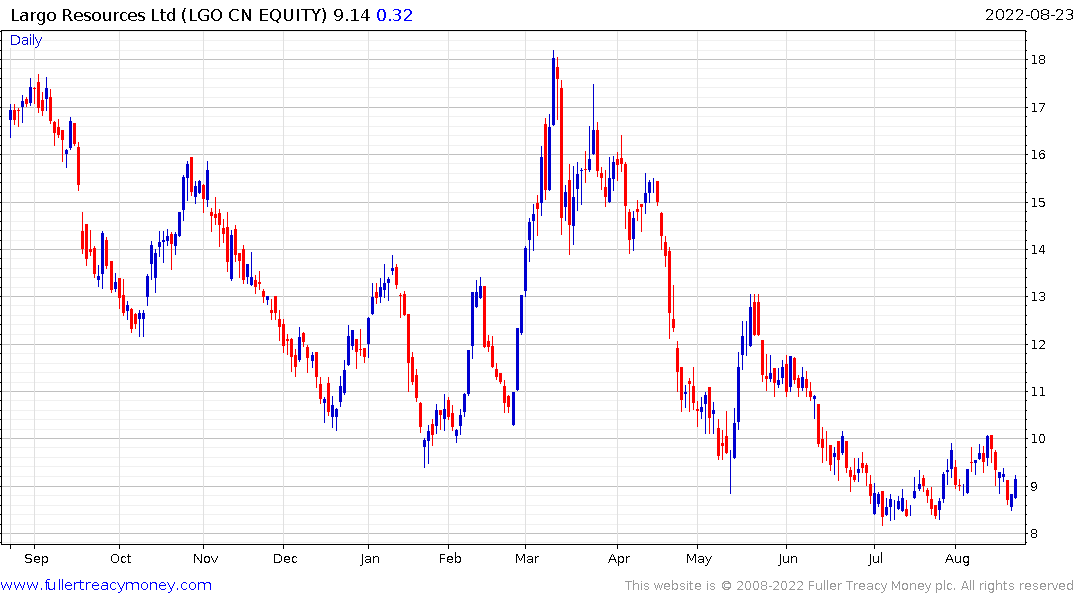The width and height of the screenshot is (1075, 600).
Task: Click the Fuller Treacy Money copyright notice
Action: click(x=849, y=585)
